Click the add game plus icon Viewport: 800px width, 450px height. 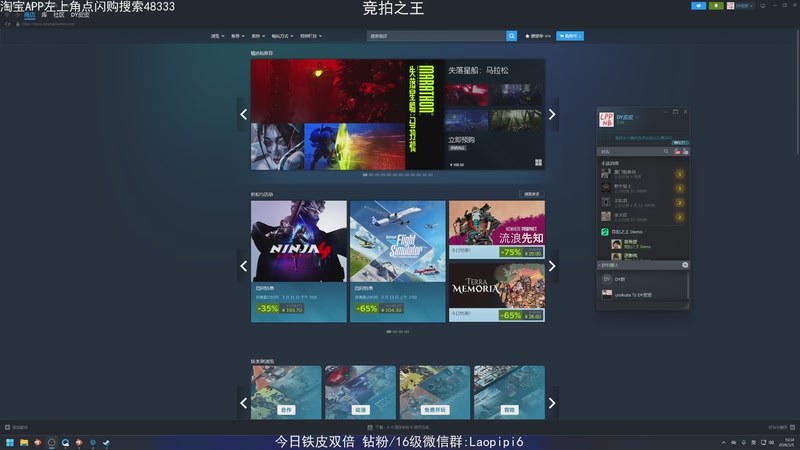(x=7, y=428)
